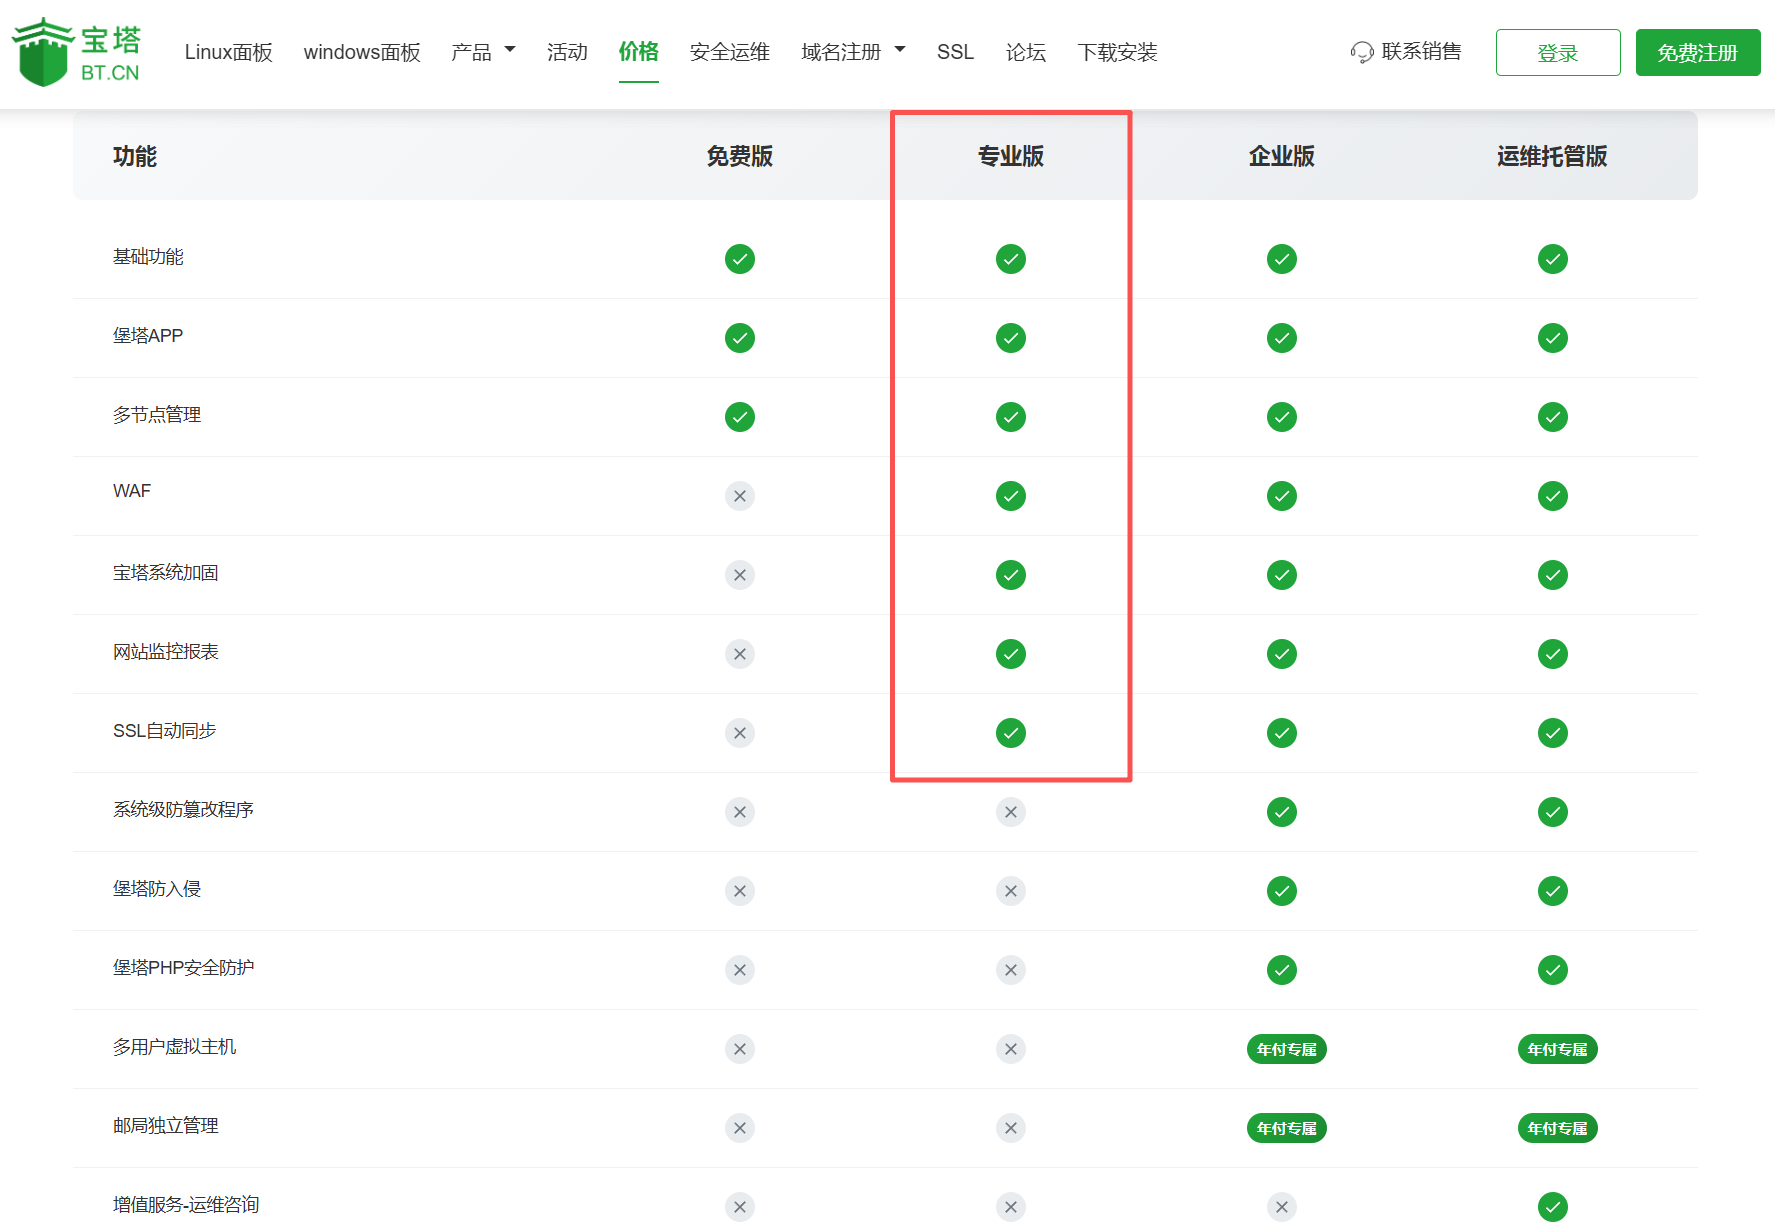This screenshot has width=1775, height=1231.
Task: Click the green check for 堡塔APP under 免费版
Action: click(x=740, y=338)
